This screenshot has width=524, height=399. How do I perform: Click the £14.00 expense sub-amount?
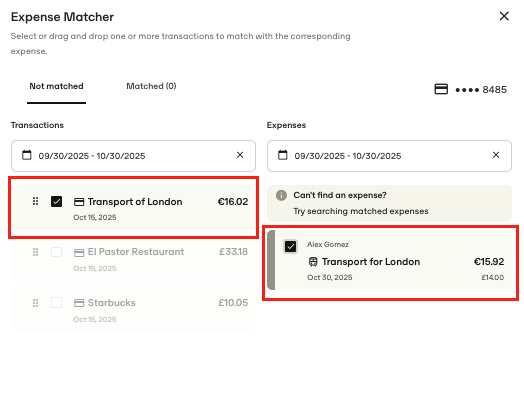coord(493,277)
